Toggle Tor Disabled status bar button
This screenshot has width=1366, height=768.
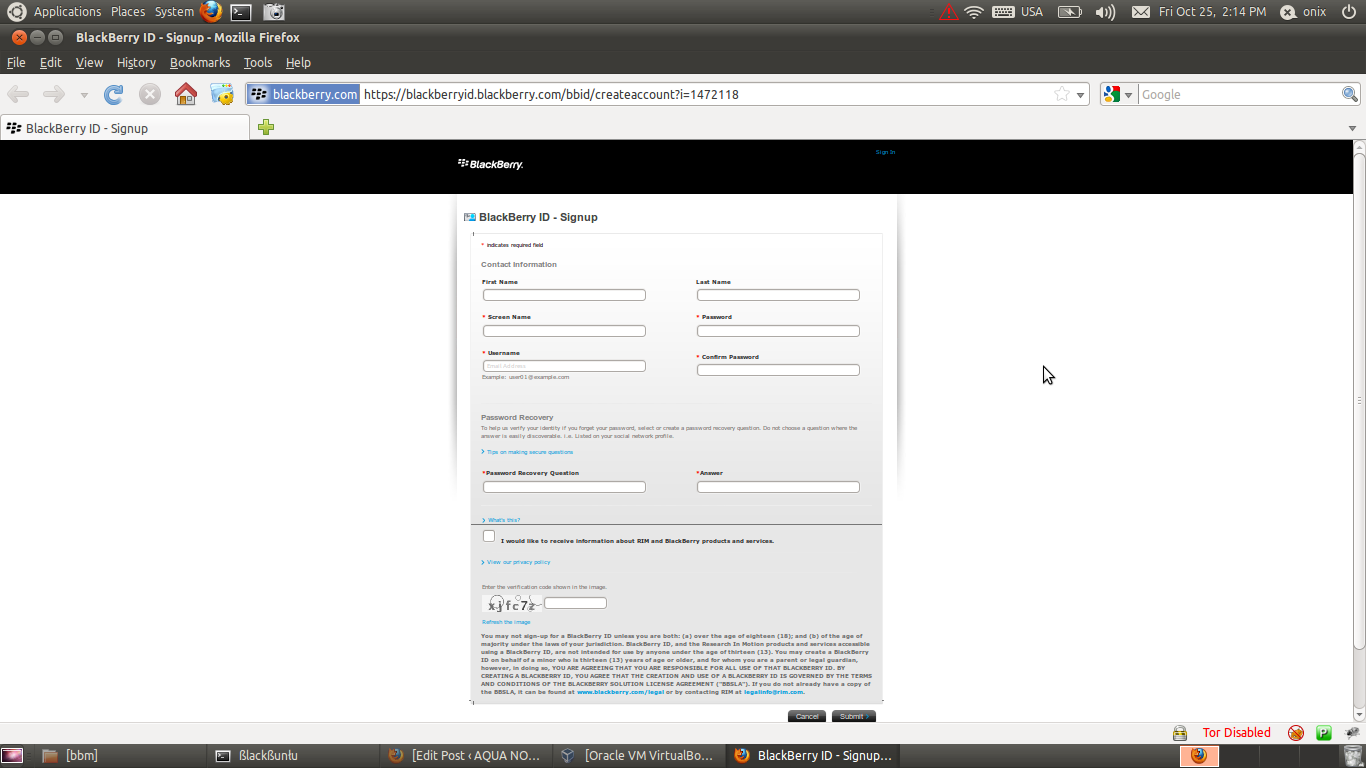1236,733
